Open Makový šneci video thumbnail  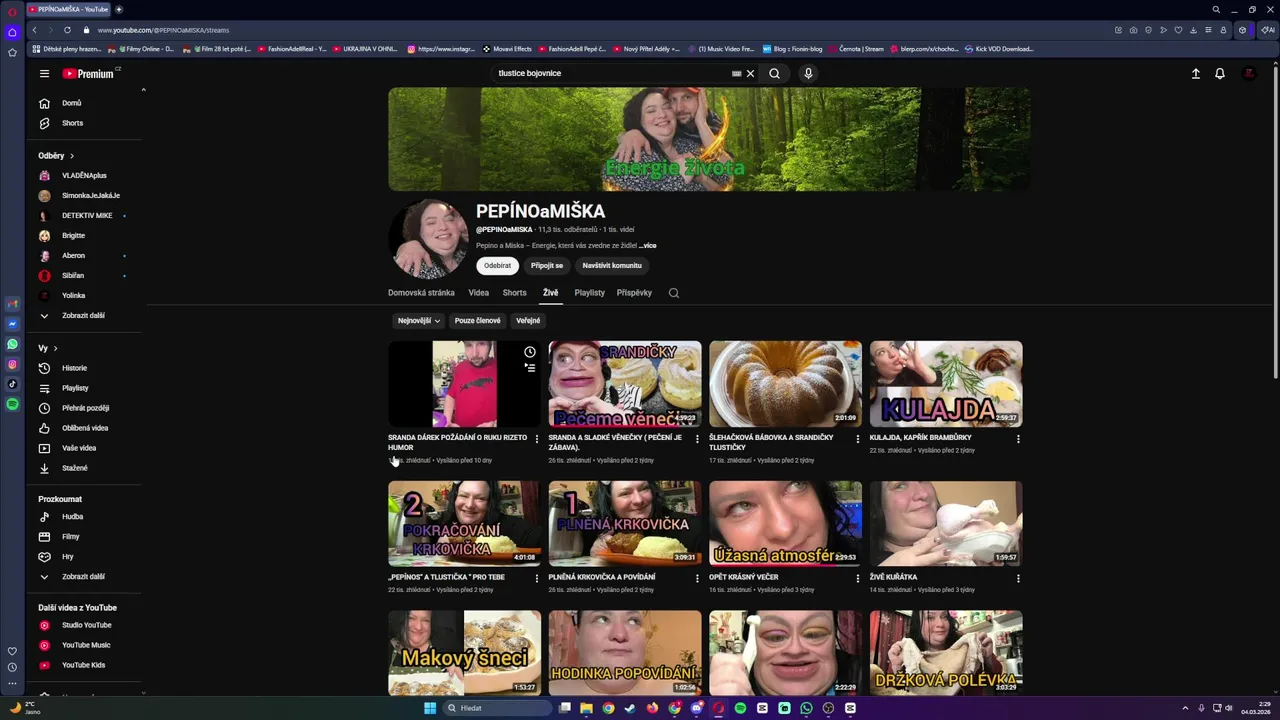pos(464,653)
